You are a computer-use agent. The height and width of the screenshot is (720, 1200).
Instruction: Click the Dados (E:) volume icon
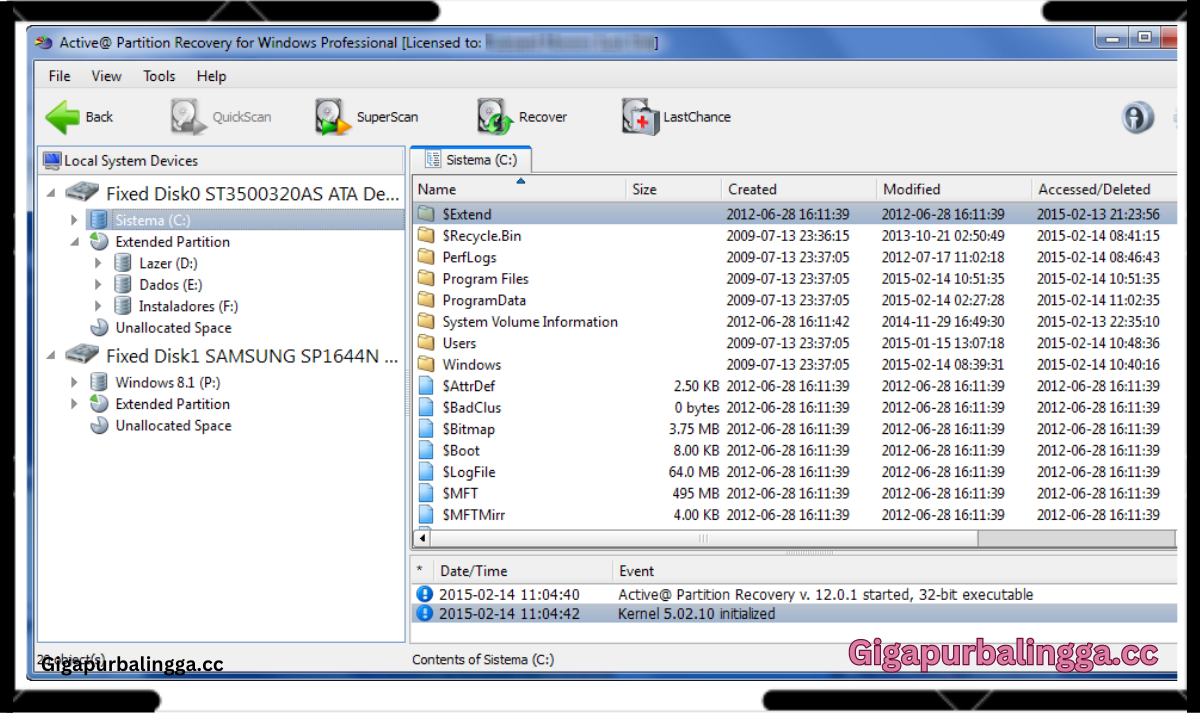tap(122, 285)
